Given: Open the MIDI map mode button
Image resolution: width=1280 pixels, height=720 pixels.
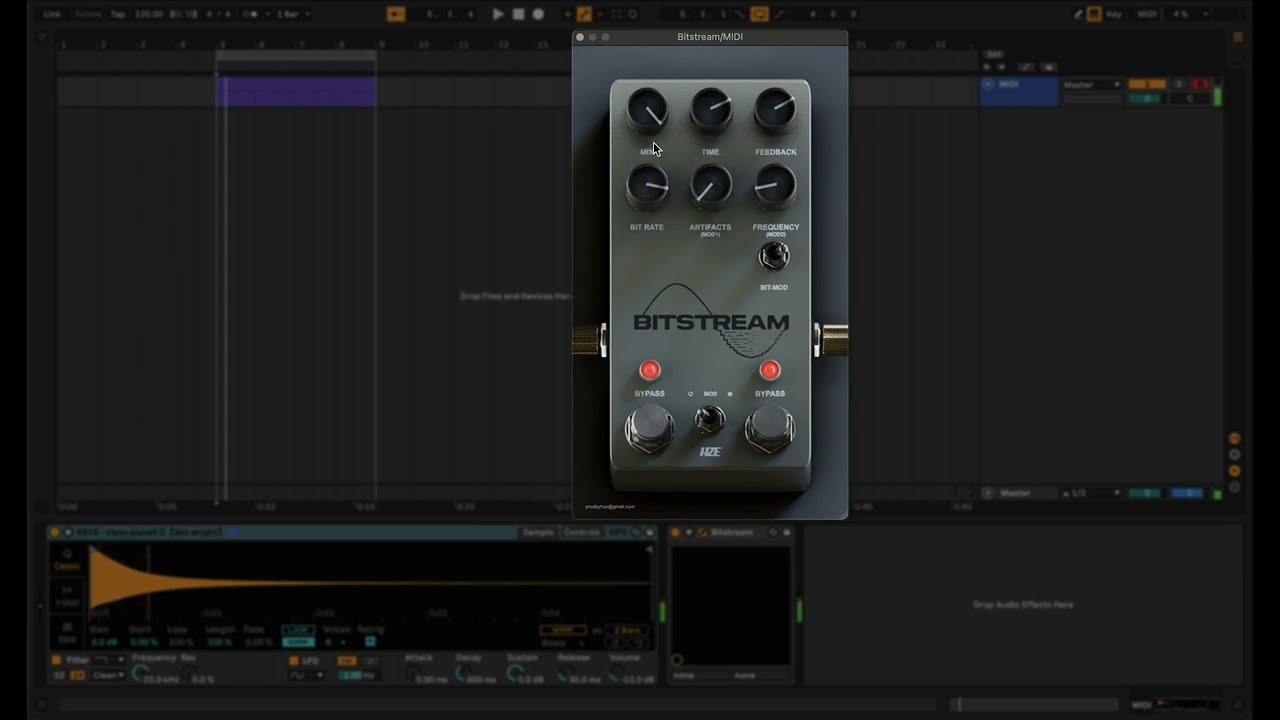Looking at the screenshot, I should [1146, 14].
